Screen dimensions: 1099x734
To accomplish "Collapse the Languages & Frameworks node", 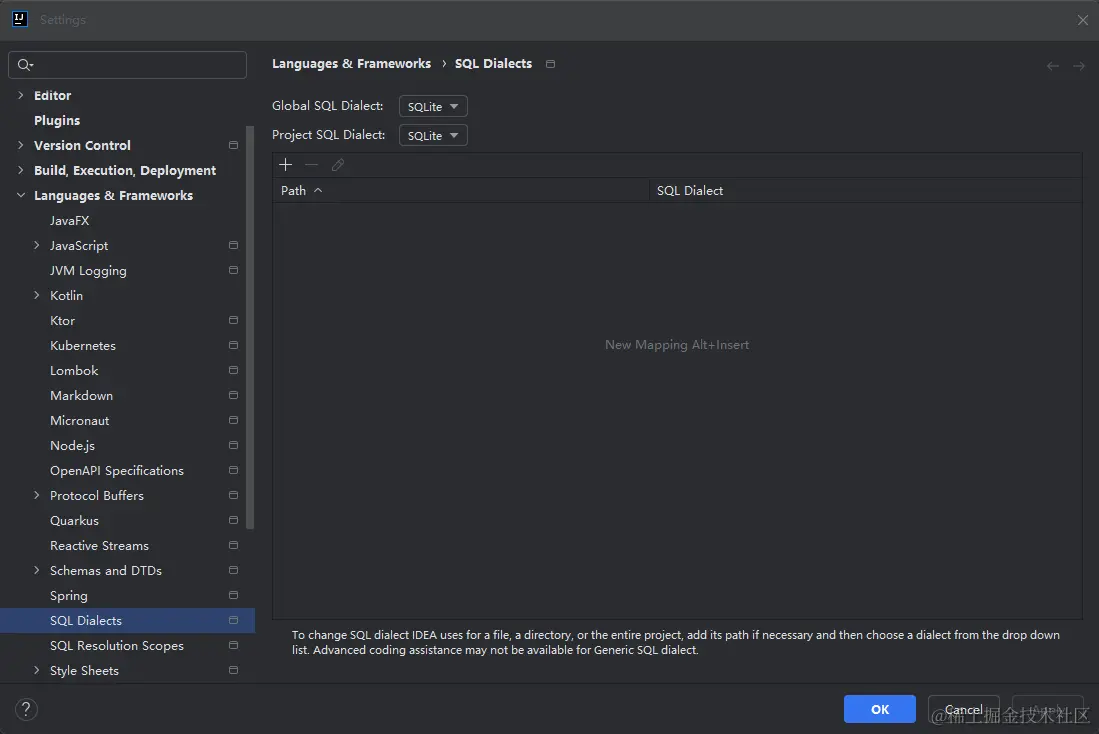I will click(x=22, y=195).
